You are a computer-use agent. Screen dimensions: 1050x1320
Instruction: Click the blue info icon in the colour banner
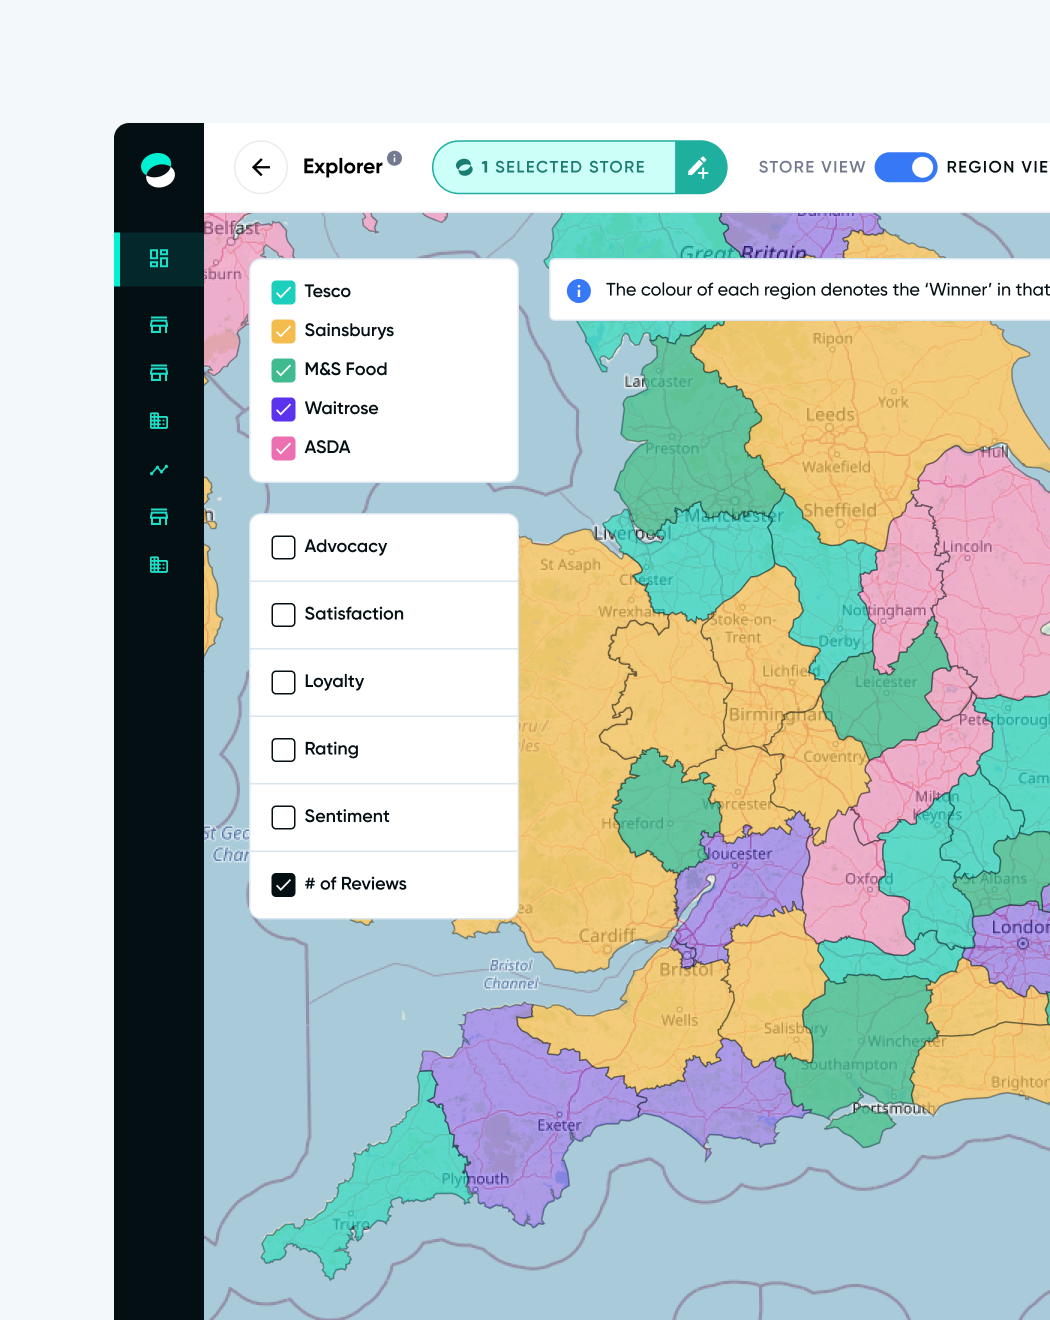coord(578,290)
